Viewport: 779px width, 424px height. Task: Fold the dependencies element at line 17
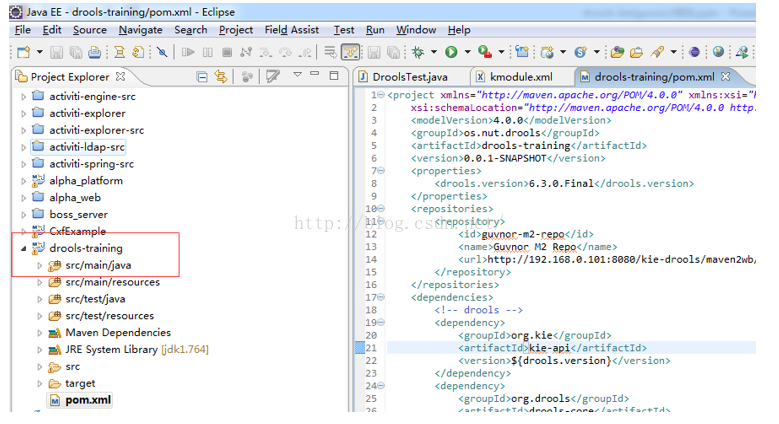[381, 297]
